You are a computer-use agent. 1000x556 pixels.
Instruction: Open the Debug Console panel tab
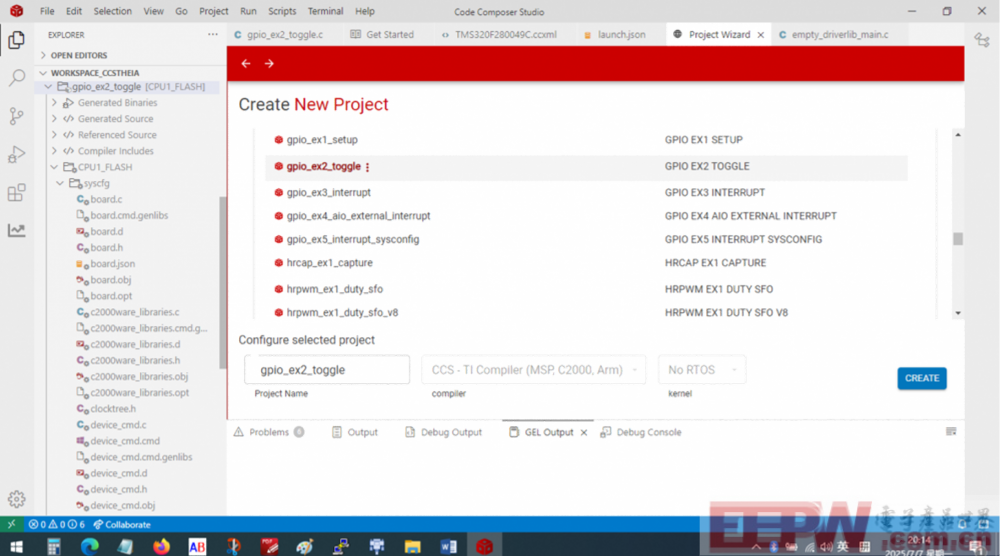point(641,432)
